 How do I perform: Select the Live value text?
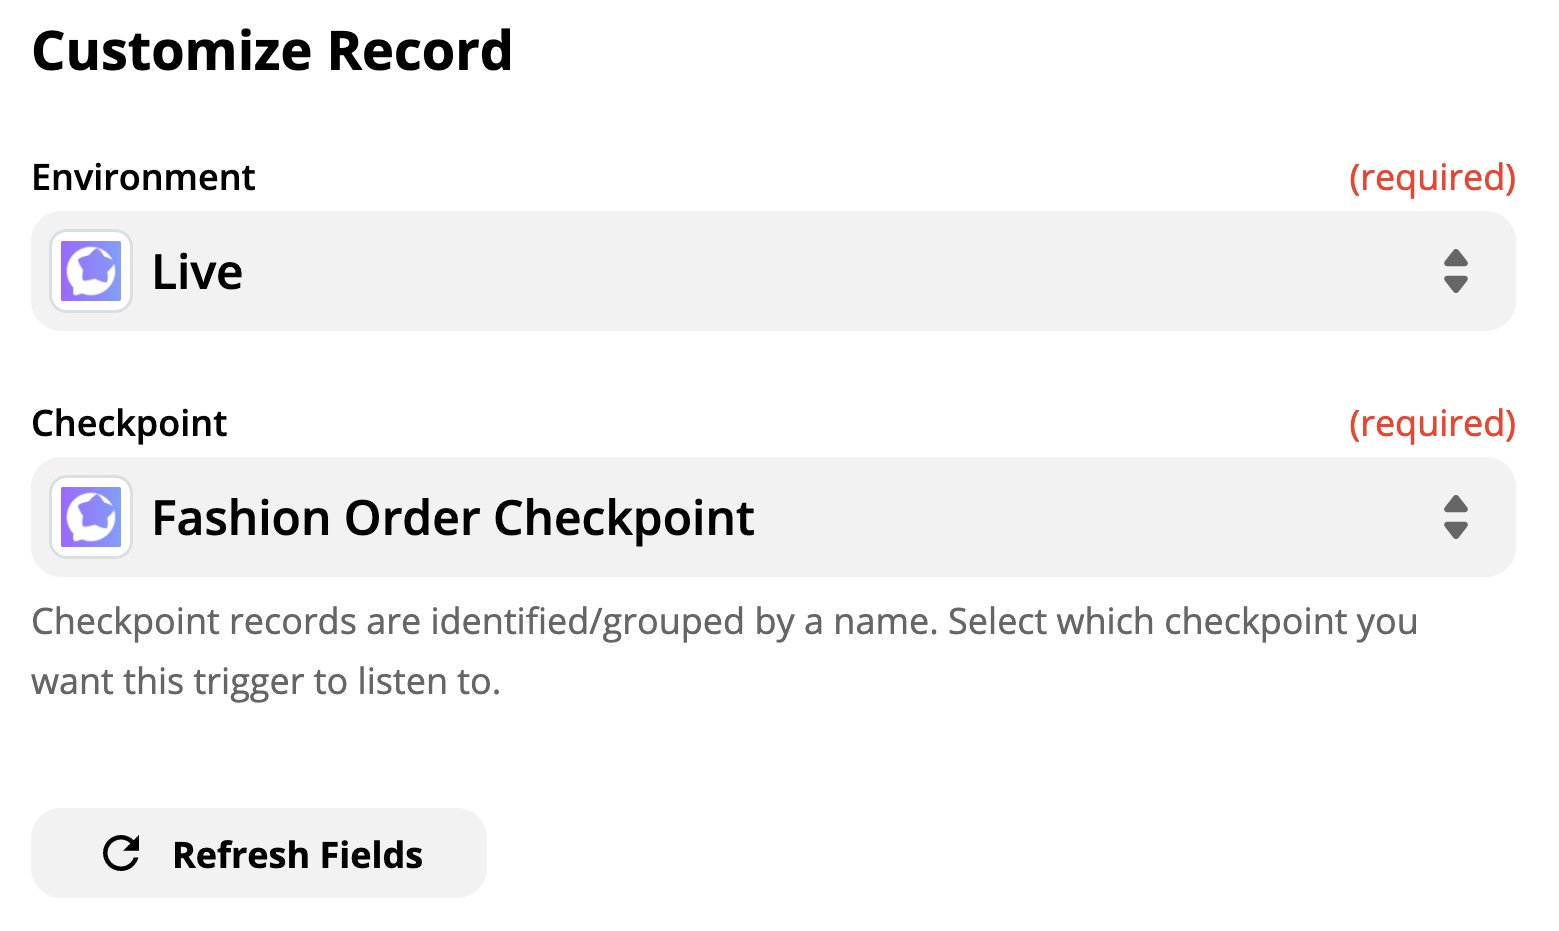[197, 272]
